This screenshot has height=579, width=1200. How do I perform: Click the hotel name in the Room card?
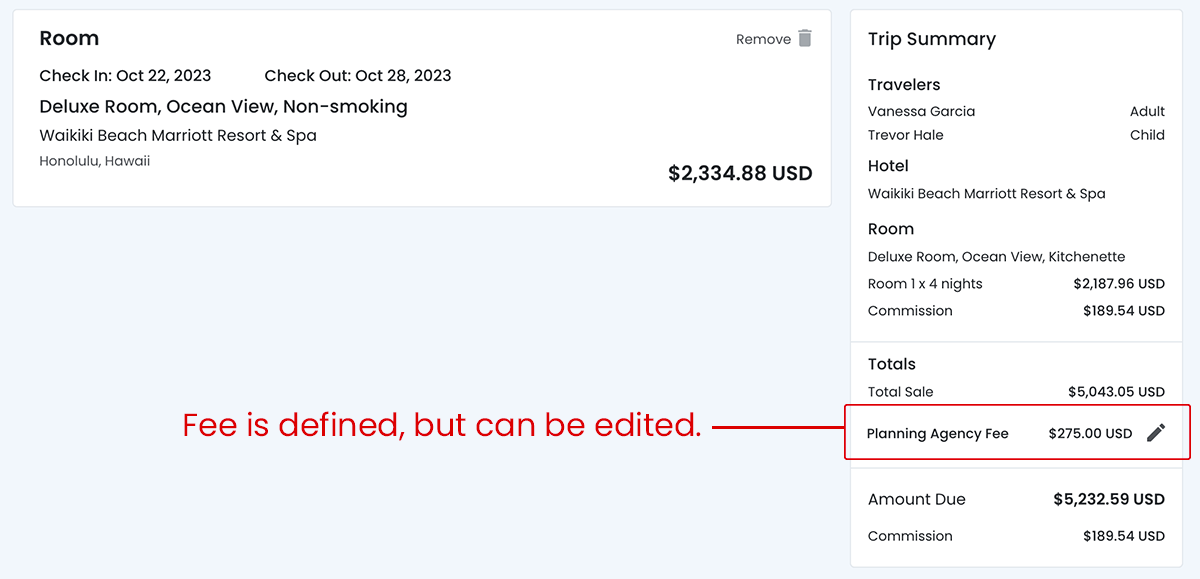[178, 135]
